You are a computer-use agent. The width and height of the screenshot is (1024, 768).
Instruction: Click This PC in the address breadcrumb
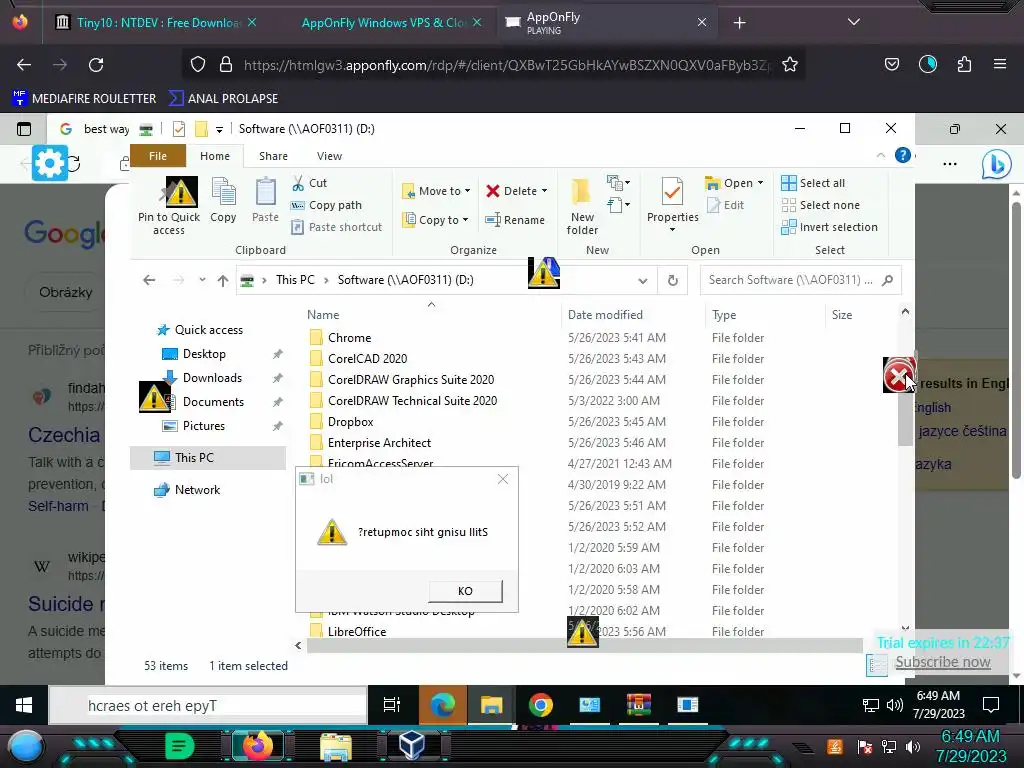pyautogui.click(x=295, y=280)
